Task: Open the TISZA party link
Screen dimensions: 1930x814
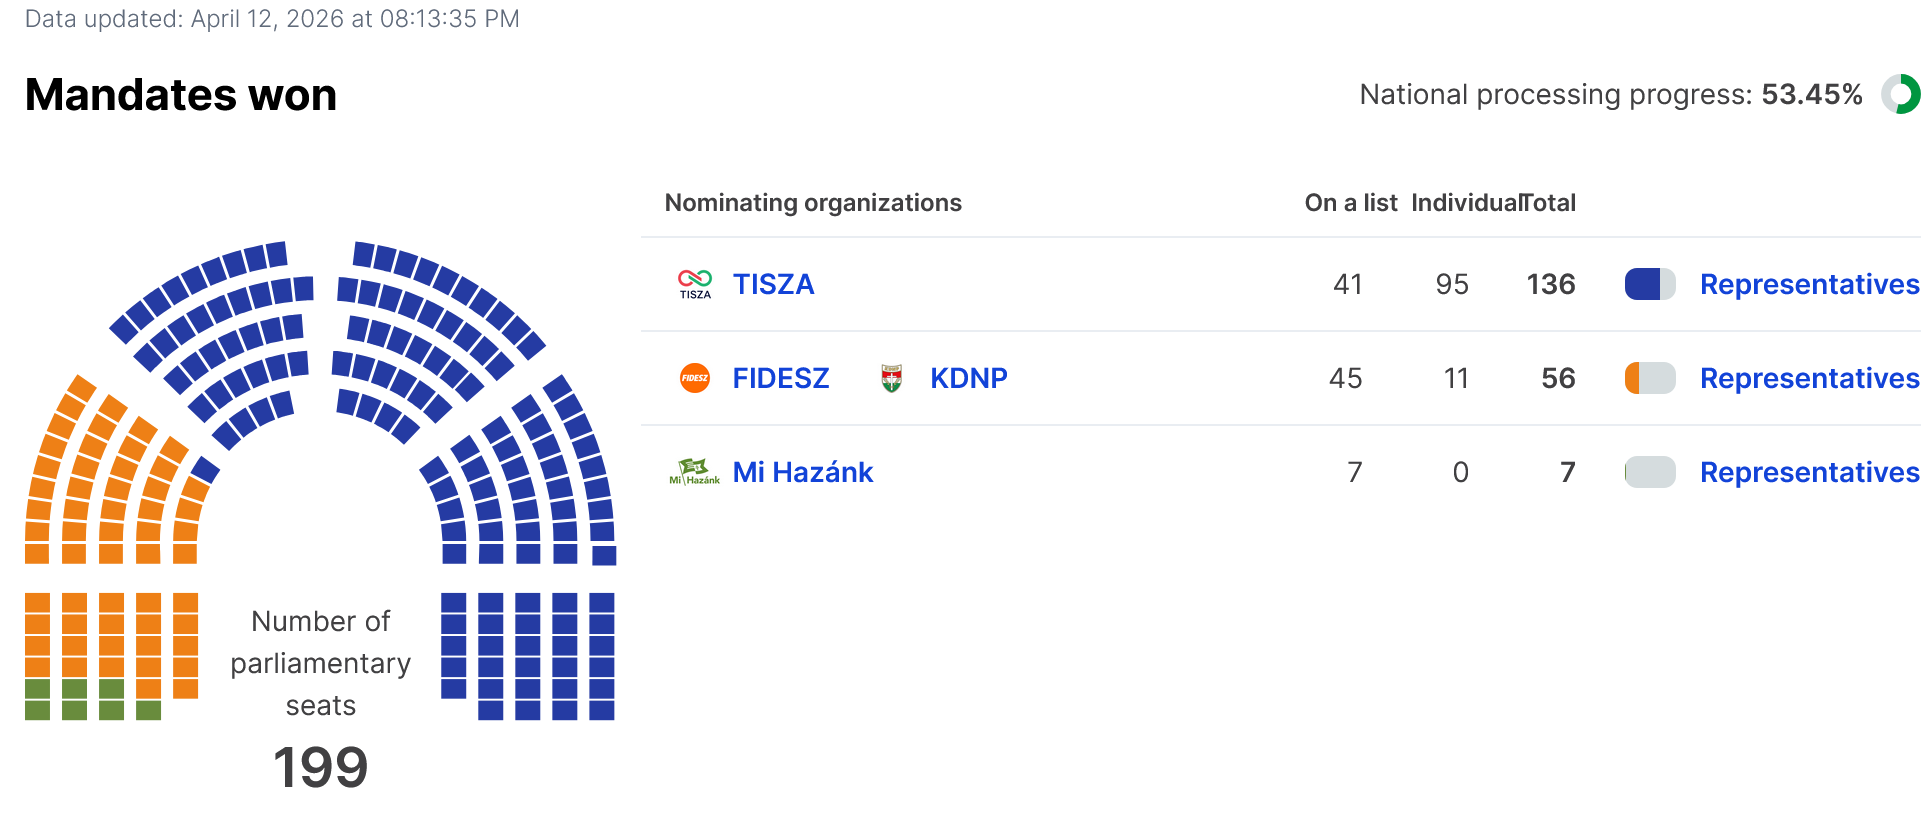Action: pyautogui.click(x=773, y=284)
